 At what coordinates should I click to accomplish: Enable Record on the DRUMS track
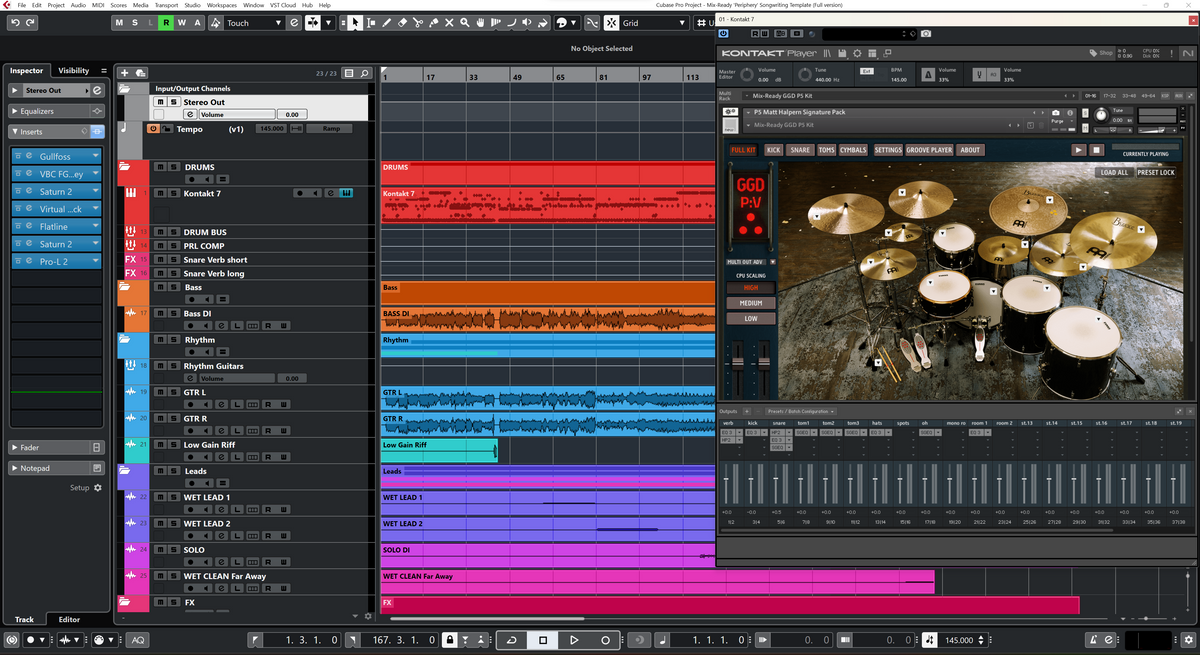(191, 179)
